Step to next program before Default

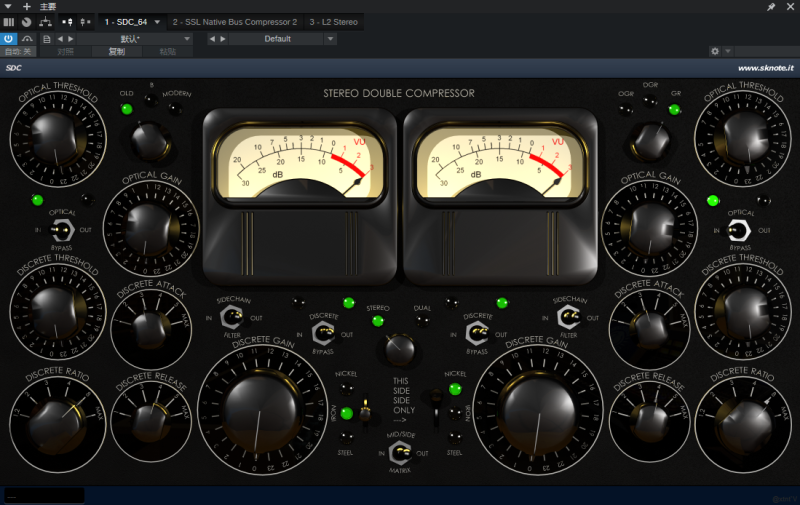(223, 39)
